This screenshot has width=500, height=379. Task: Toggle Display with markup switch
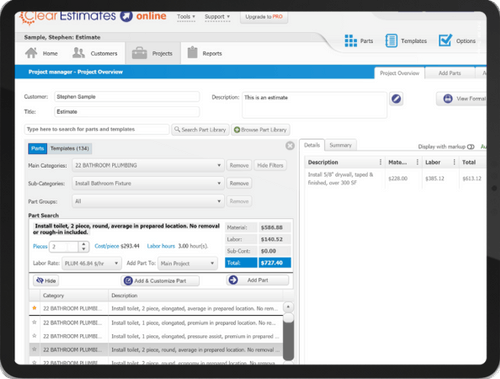(471, 147)
